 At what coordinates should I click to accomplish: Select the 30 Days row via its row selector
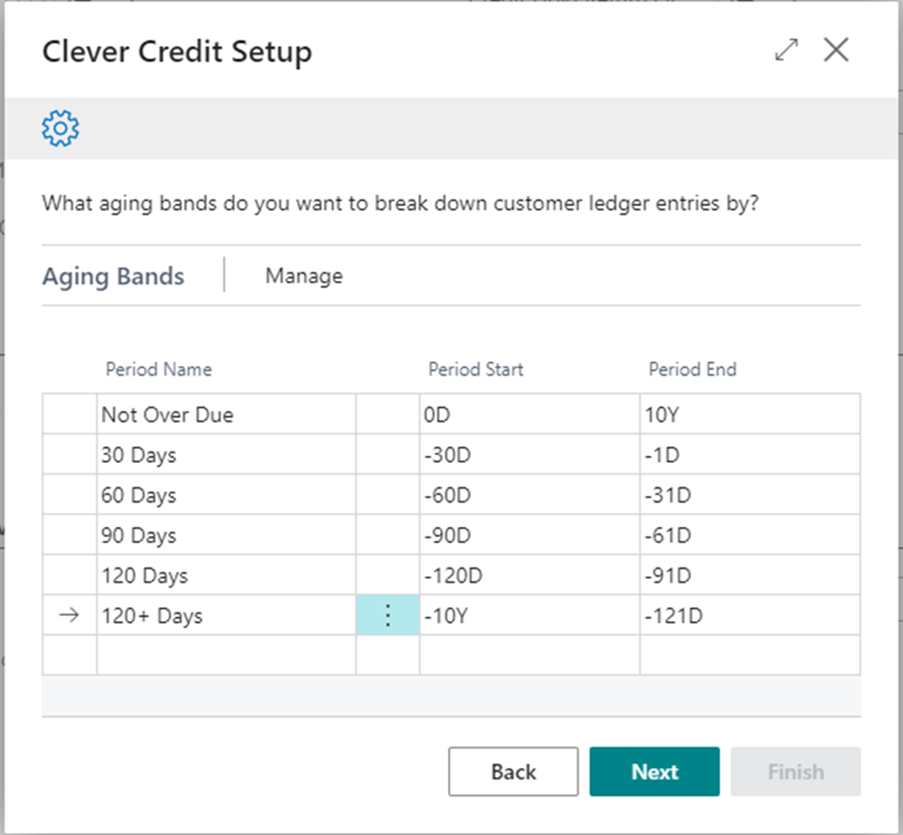point(70,454)
